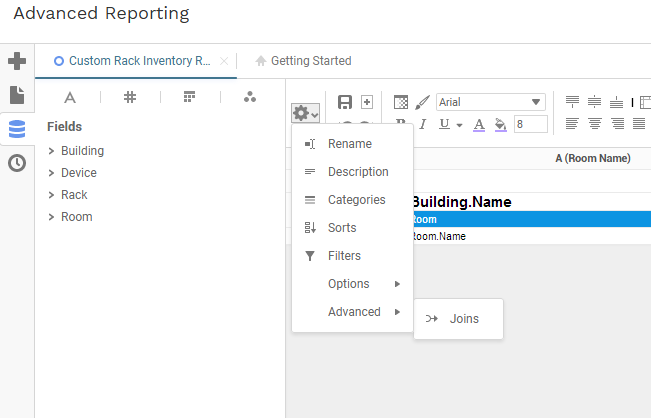Align text right
The width and height of the screenshot is (651, 418).
(x=617, y=124)
